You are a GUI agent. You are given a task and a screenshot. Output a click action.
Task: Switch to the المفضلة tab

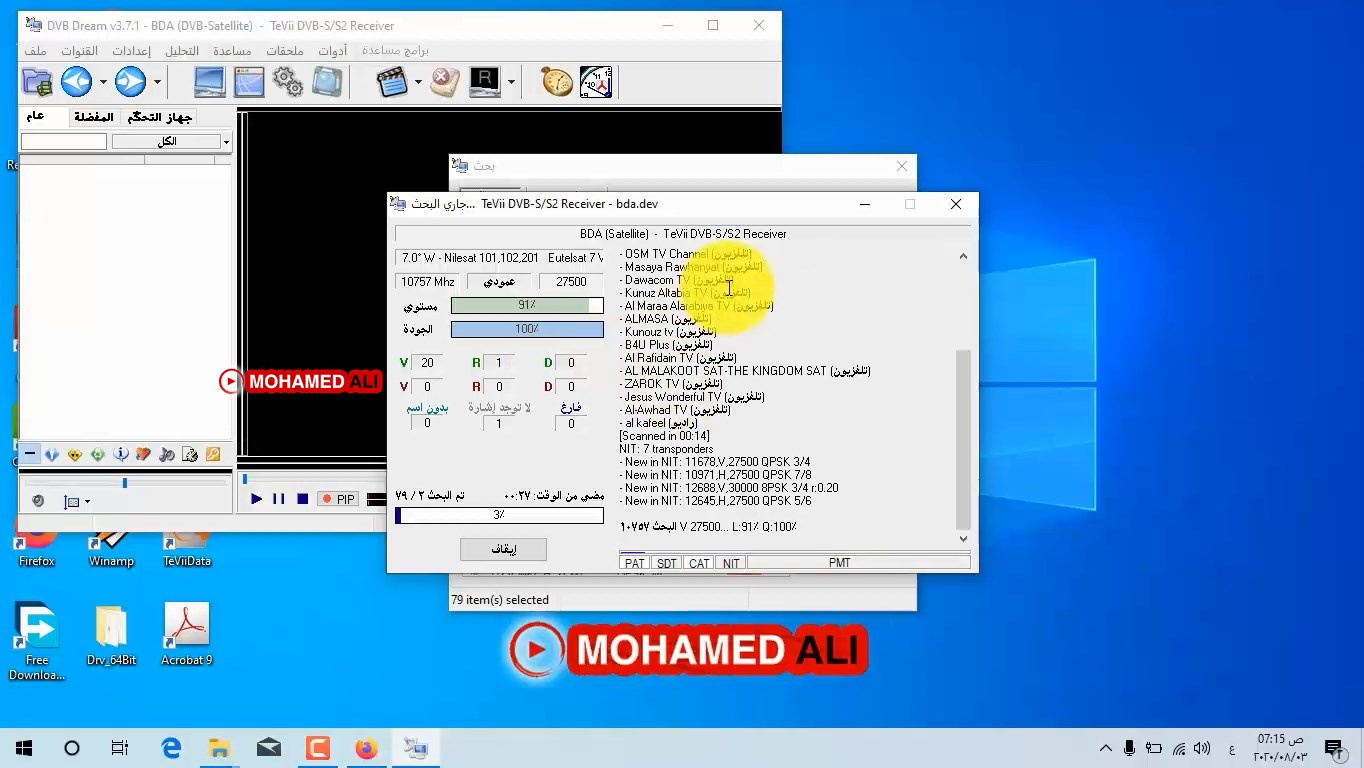94,117
